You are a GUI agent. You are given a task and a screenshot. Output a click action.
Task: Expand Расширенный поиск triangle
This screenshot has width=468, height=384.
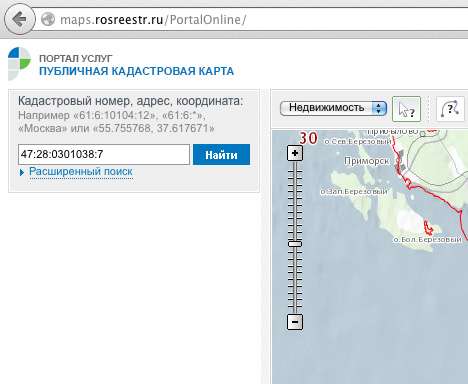pyautogui.click(x=22, y=172)
